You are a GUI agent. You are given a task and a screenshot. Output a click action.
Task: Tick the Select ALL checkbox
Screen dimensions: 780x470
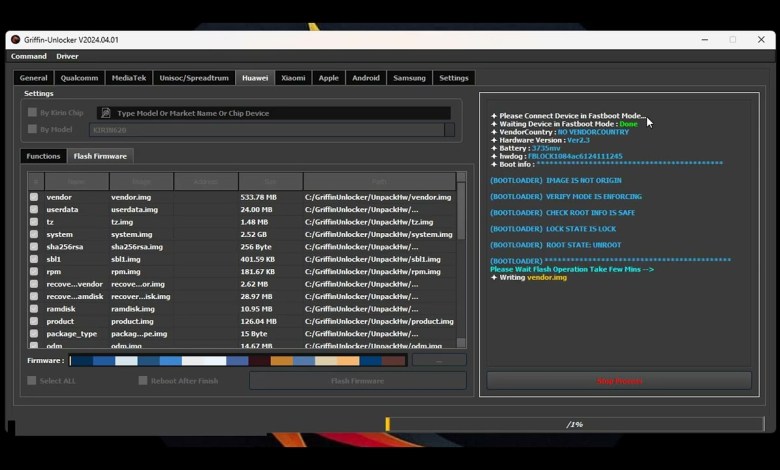(x=32, y=381)
